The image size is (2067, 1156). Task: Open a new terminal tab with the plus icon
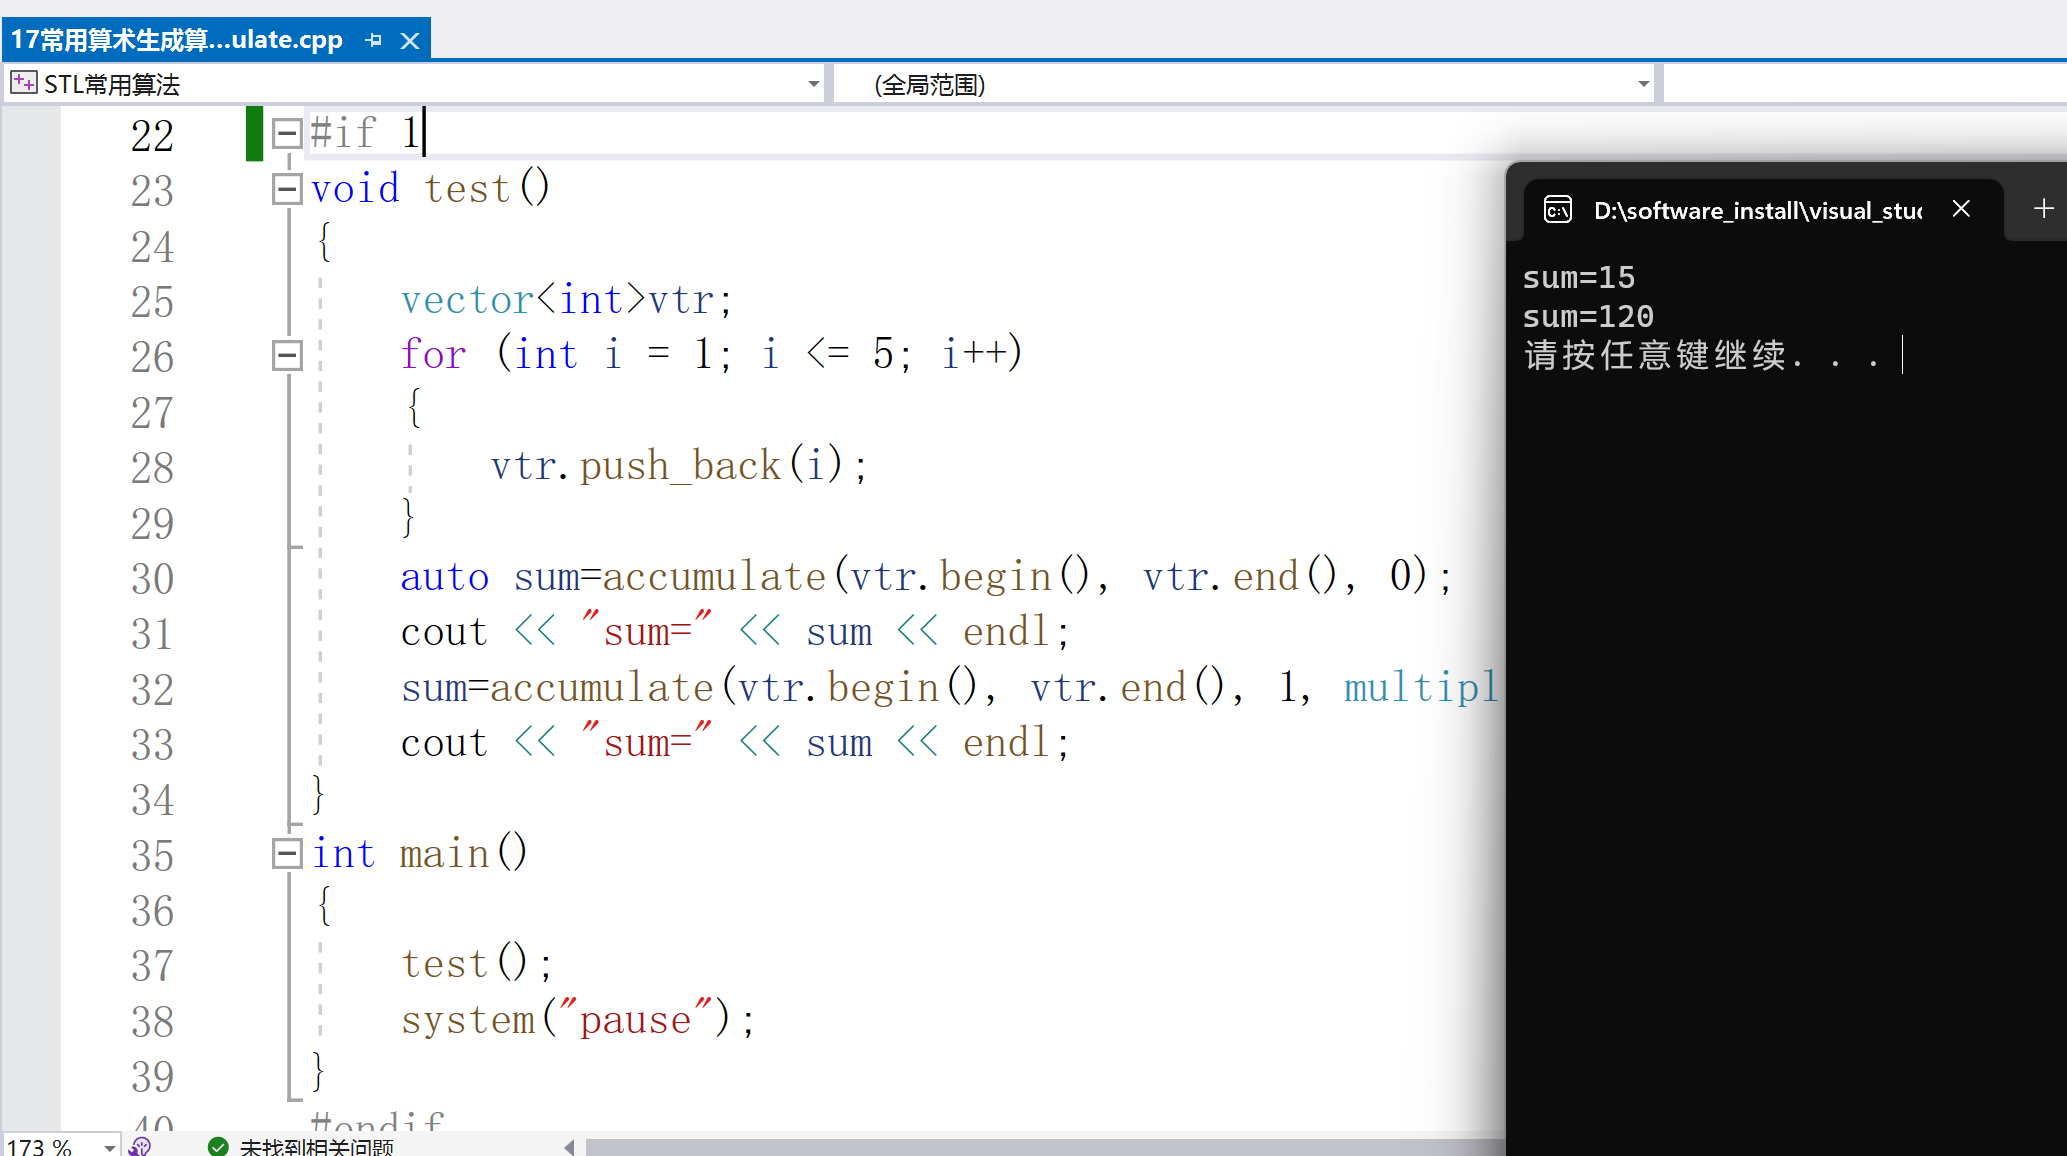(x=2043, y=208)
